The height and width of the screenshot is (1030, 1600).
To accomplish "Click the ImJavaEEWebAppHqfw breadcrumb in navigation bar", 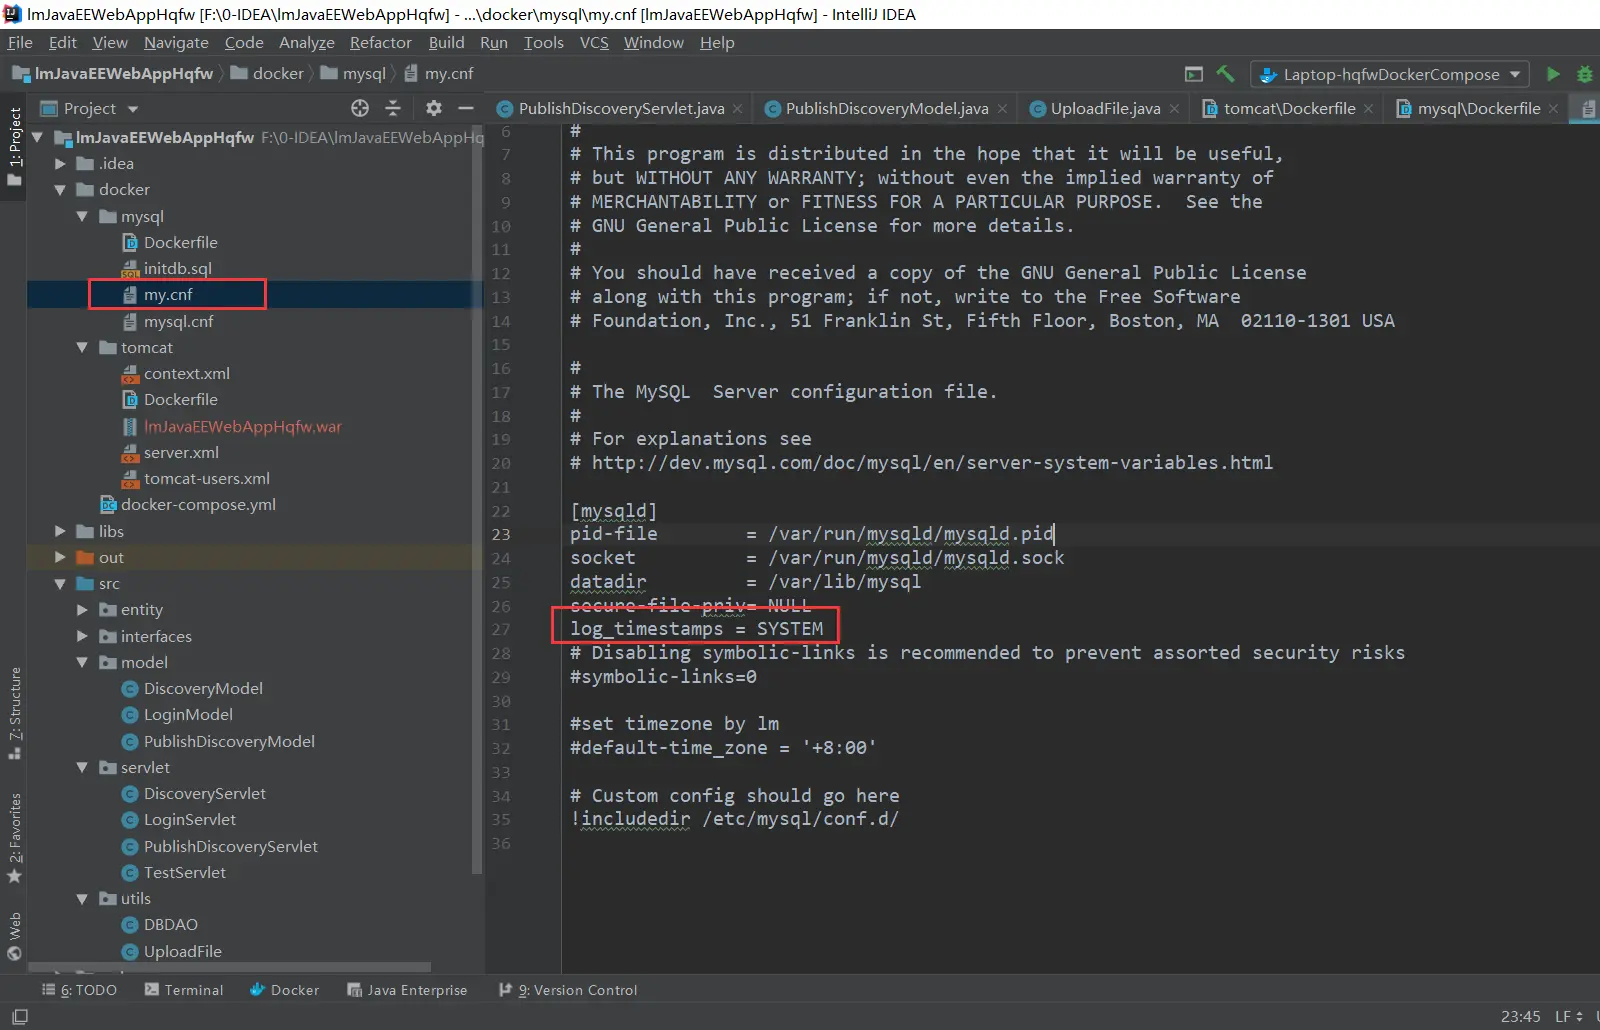I will click(113, 74).
